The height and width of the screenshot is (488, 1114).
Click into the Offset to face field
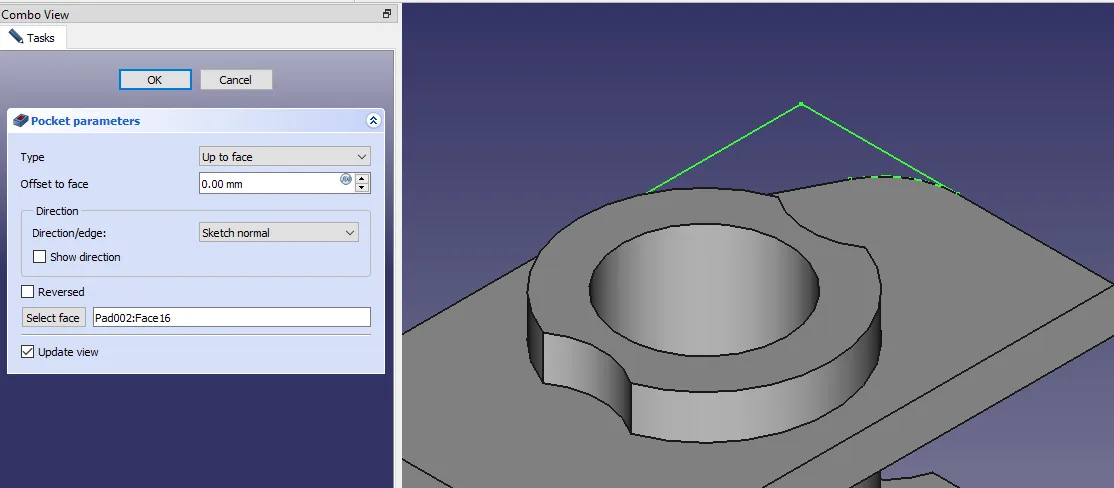click(268, 184)
